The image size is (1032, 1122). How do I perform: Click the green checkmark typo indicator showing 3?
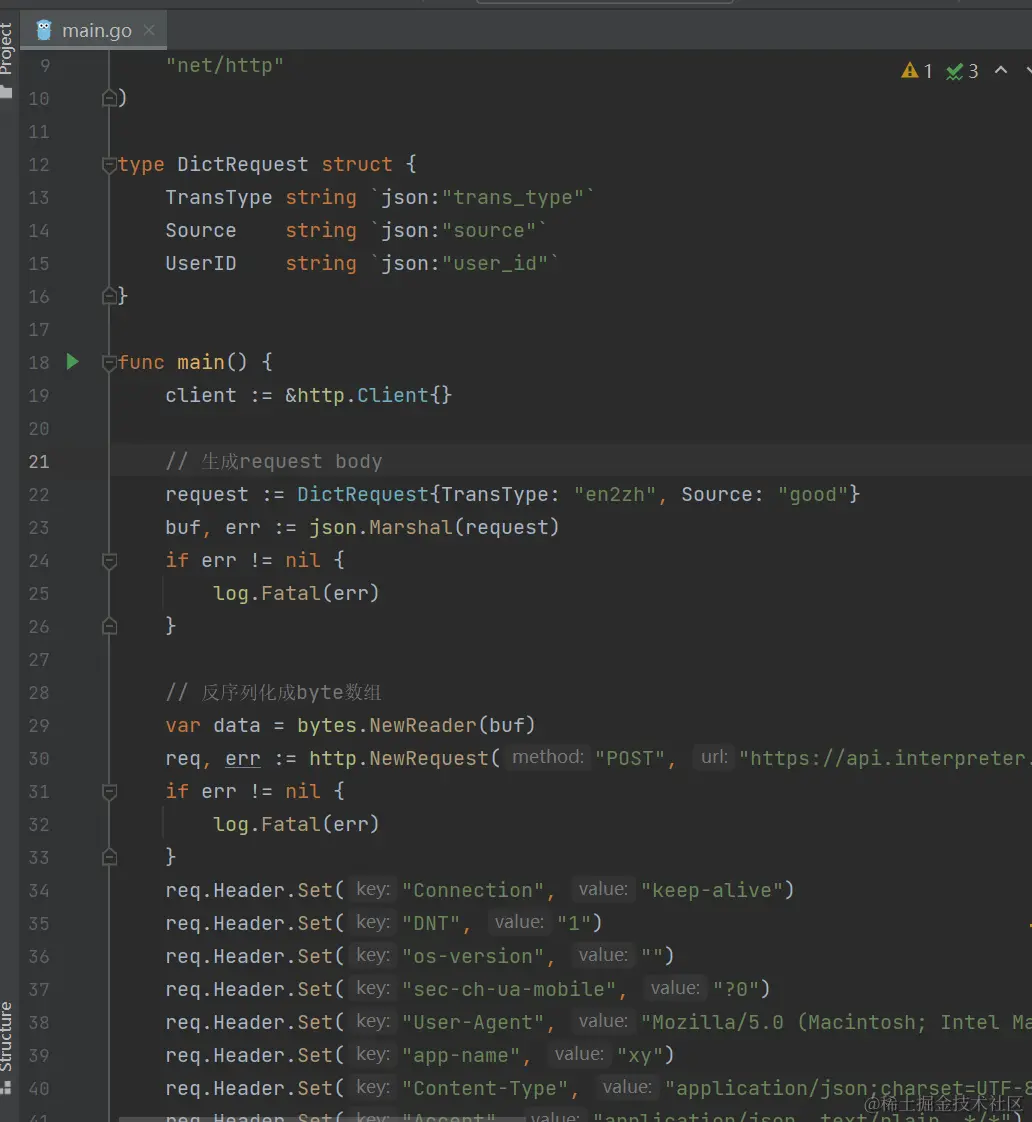coord(962,71)
